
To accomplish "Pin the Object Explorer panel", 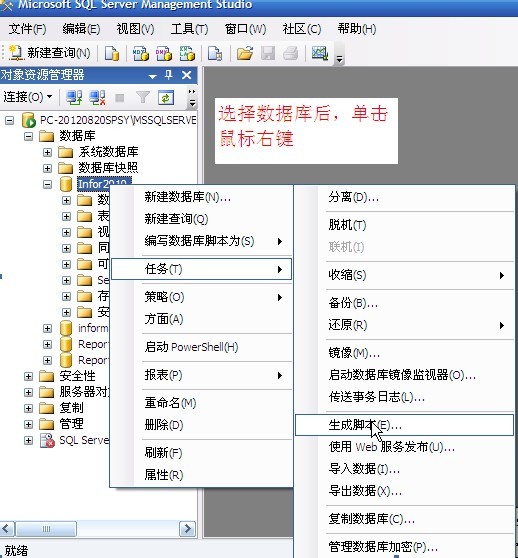I will 169,75.
